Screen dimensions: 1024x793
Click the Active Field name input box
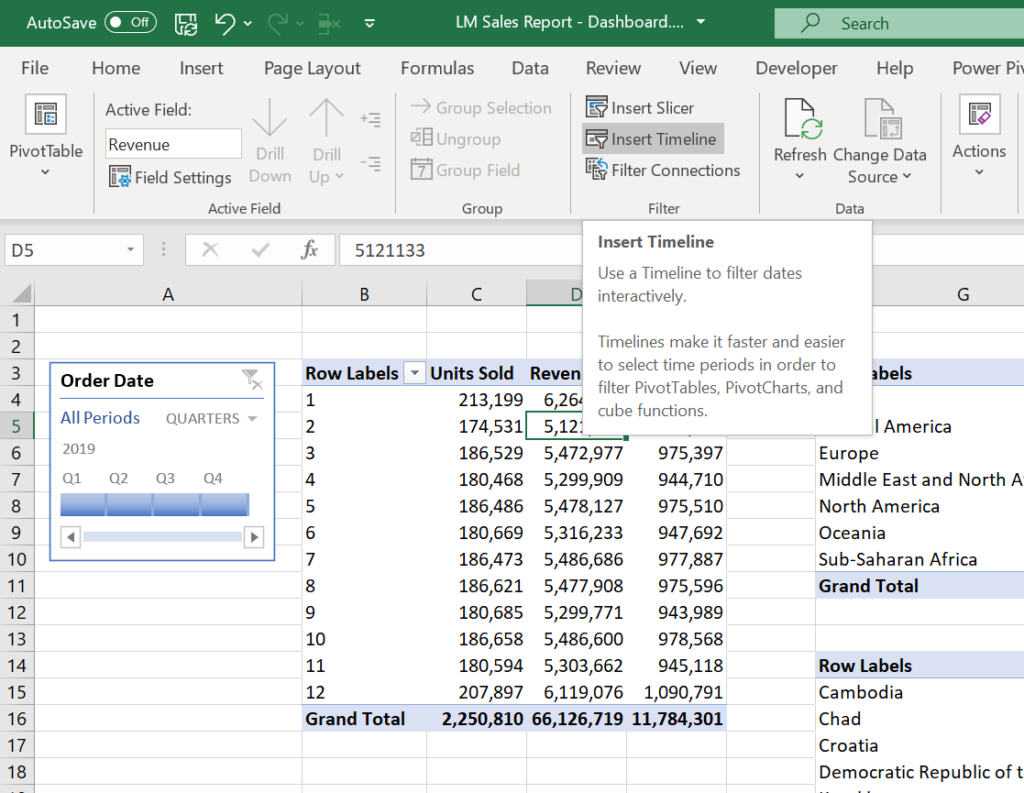(173, 144)
